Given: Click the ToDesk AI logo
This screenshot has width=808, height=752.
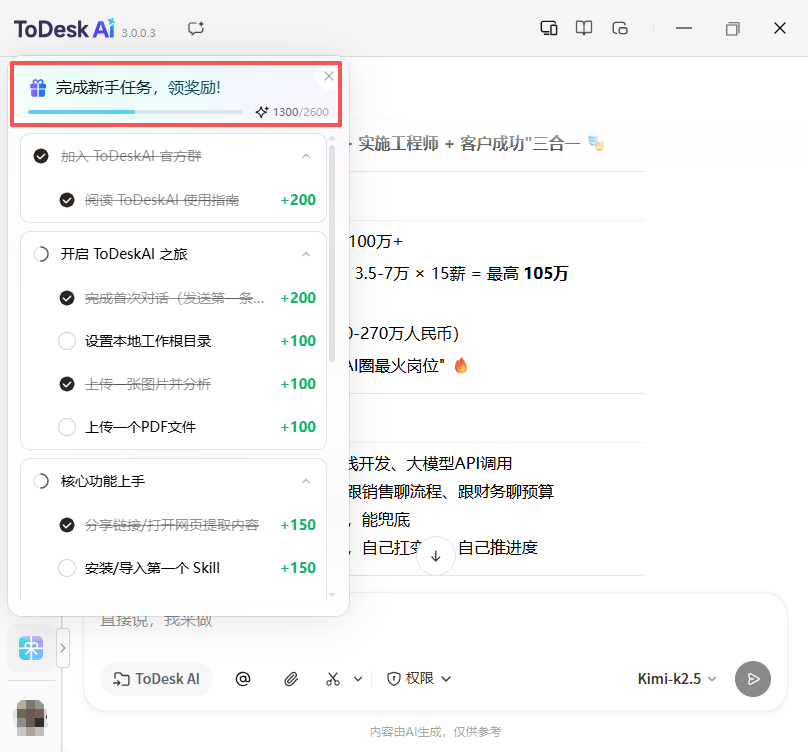Looking at the screenshot, I should pos(64,29).
